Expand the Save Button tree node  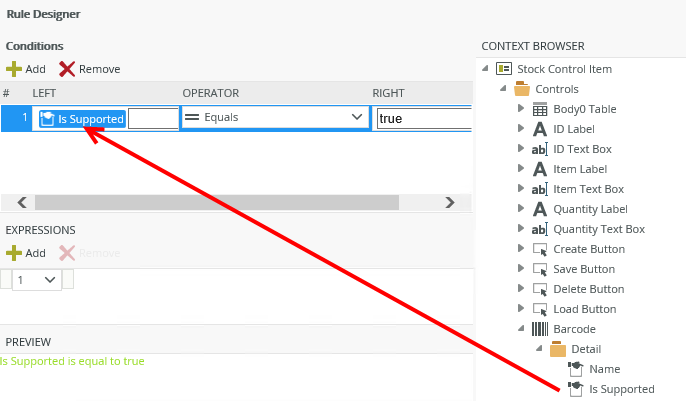pyautogui.click(x=521, y=269)
